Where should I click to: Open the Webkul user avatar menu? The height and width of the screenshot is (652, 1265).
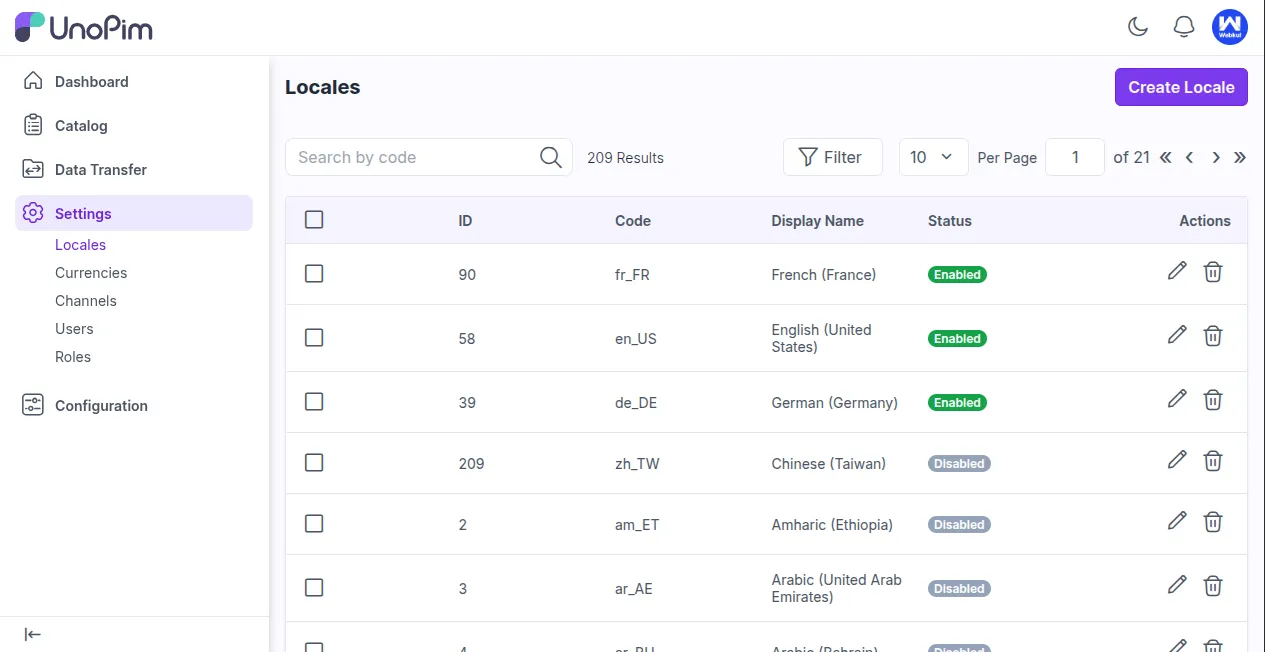coord(1230,27)
